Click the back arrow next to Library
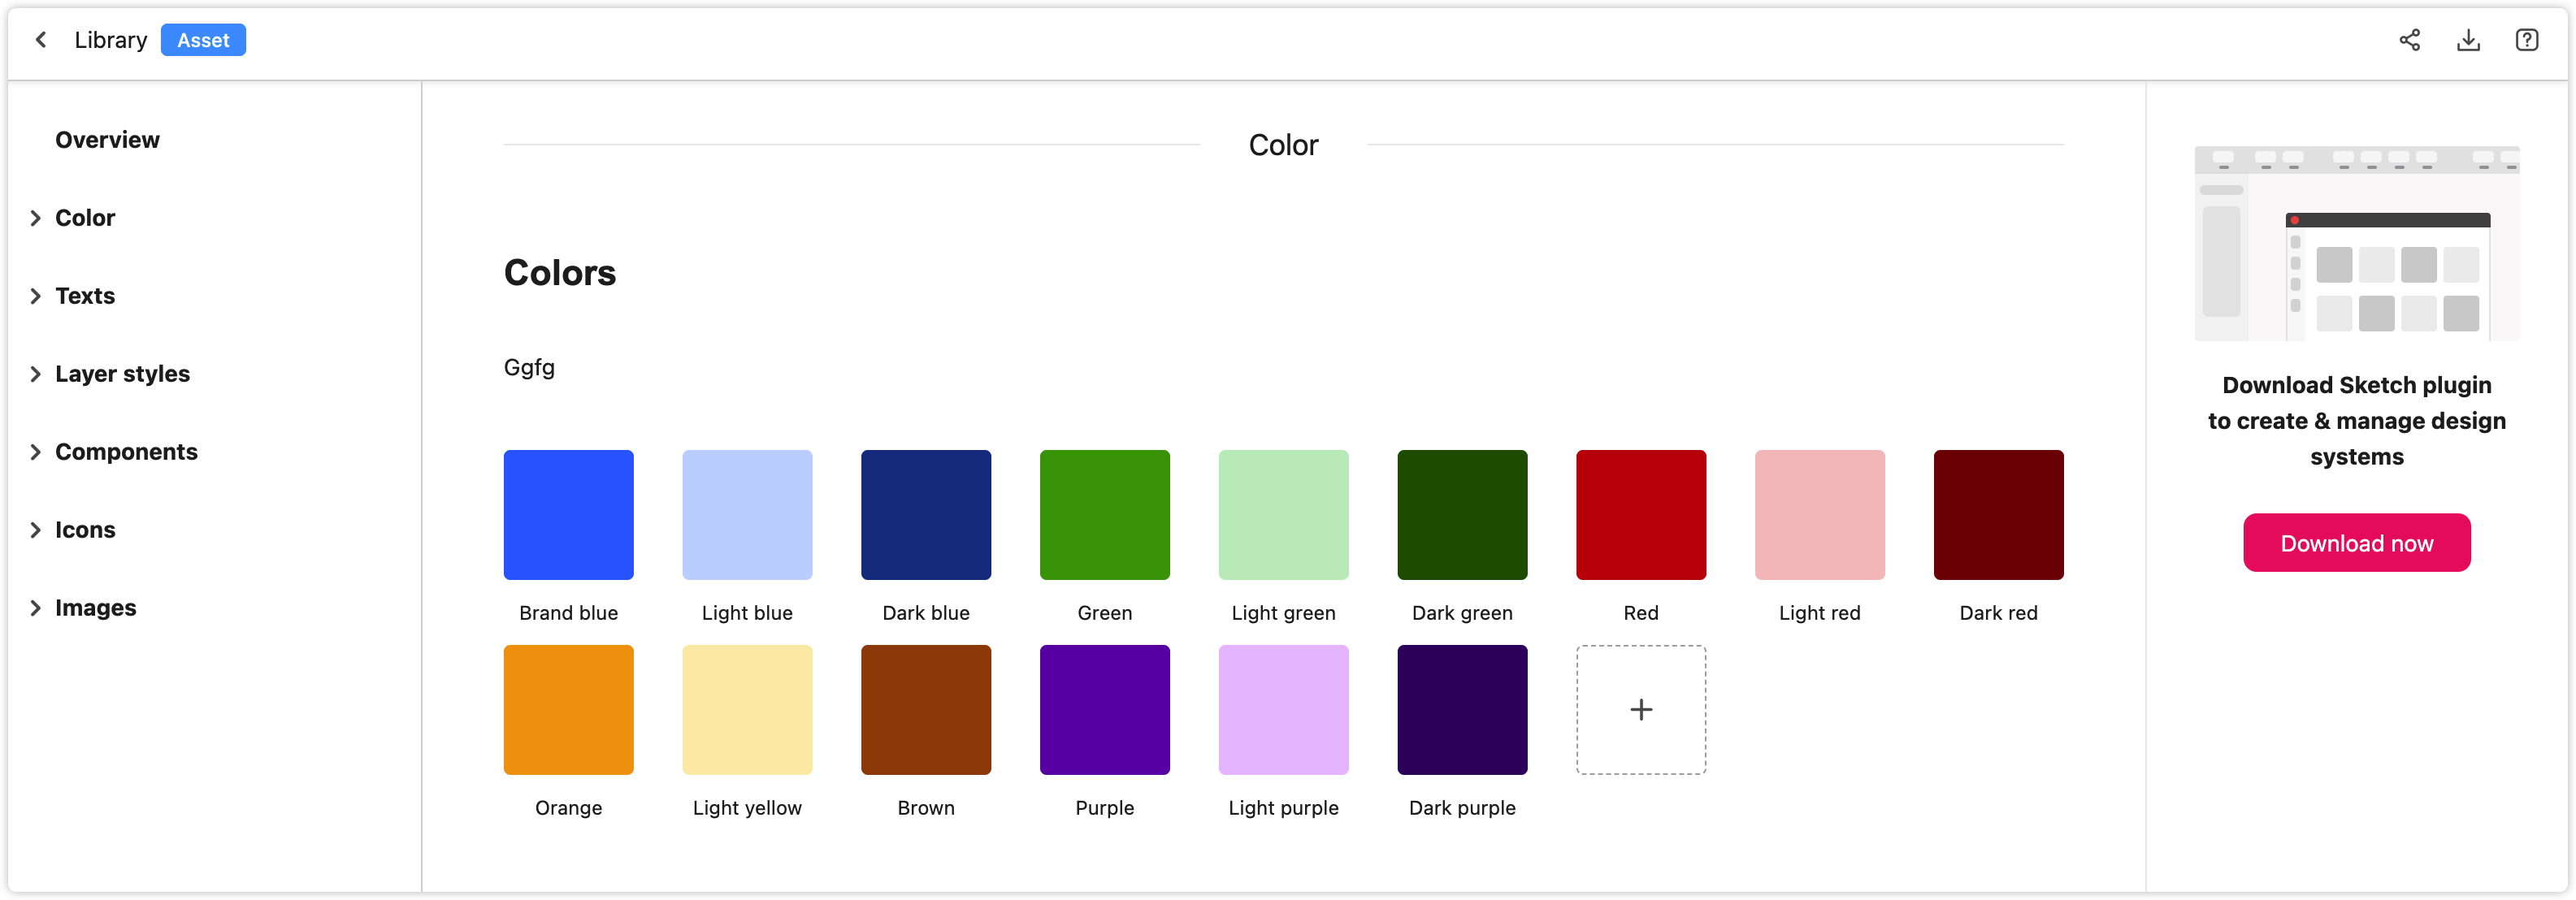Viewport: 2576px width, 900px height. (x=41, y=40)
